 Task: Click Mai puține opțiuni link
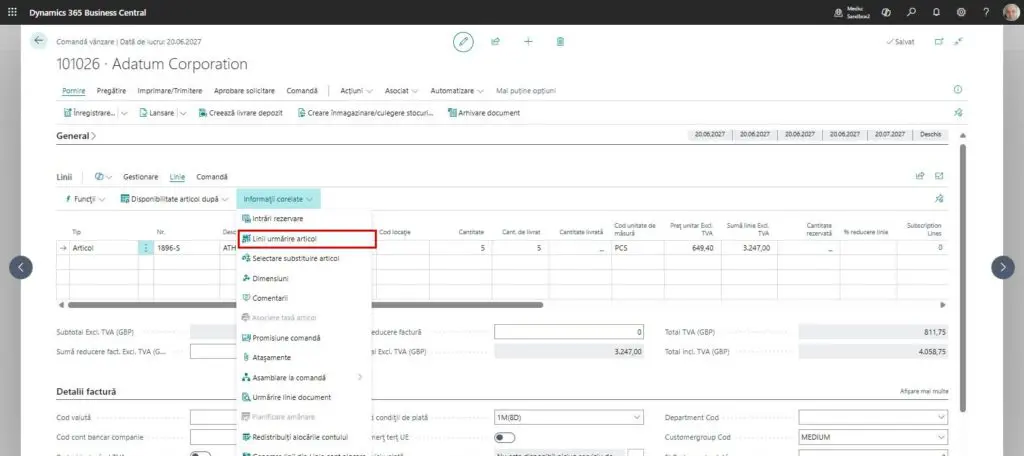click(x=526, y=91)
